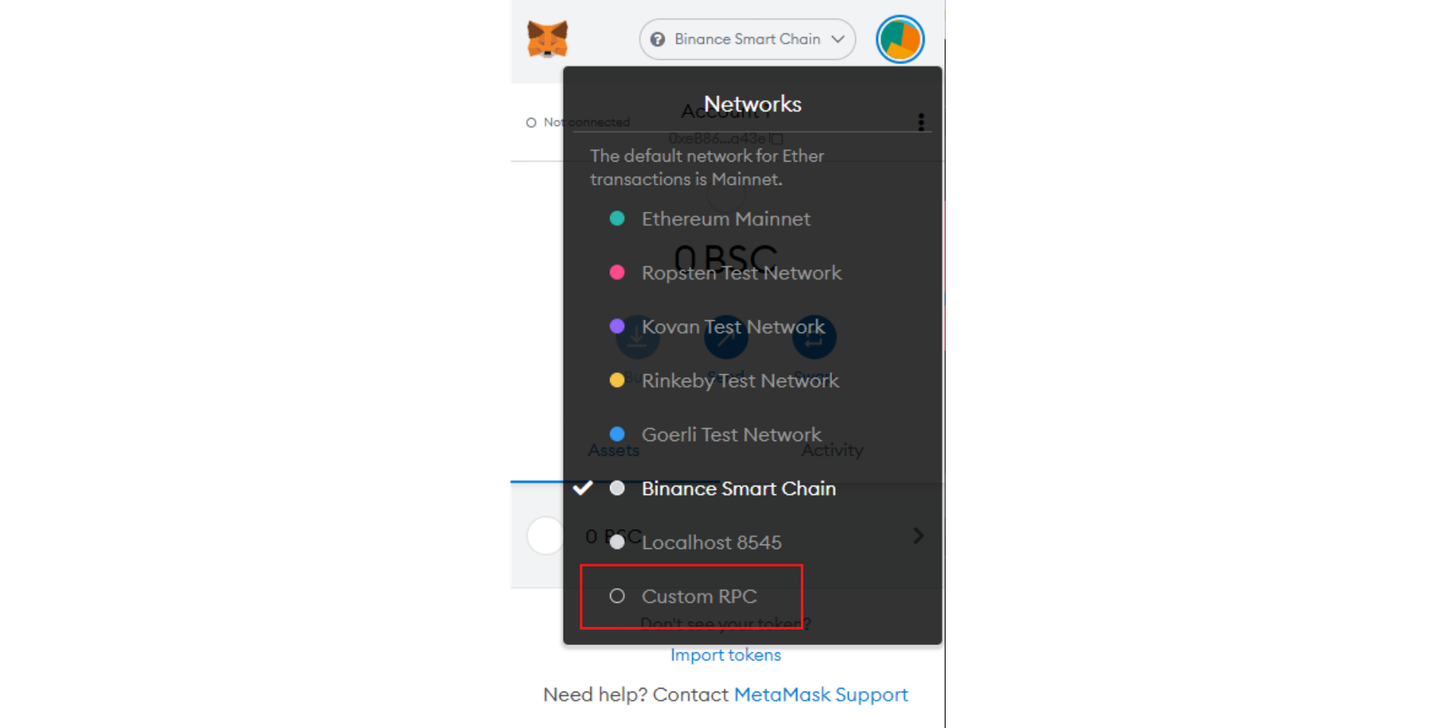Click the Ethereum Mainnet green dot
The width and height of the screenshot is (1456, 728).
pos(617,218)
